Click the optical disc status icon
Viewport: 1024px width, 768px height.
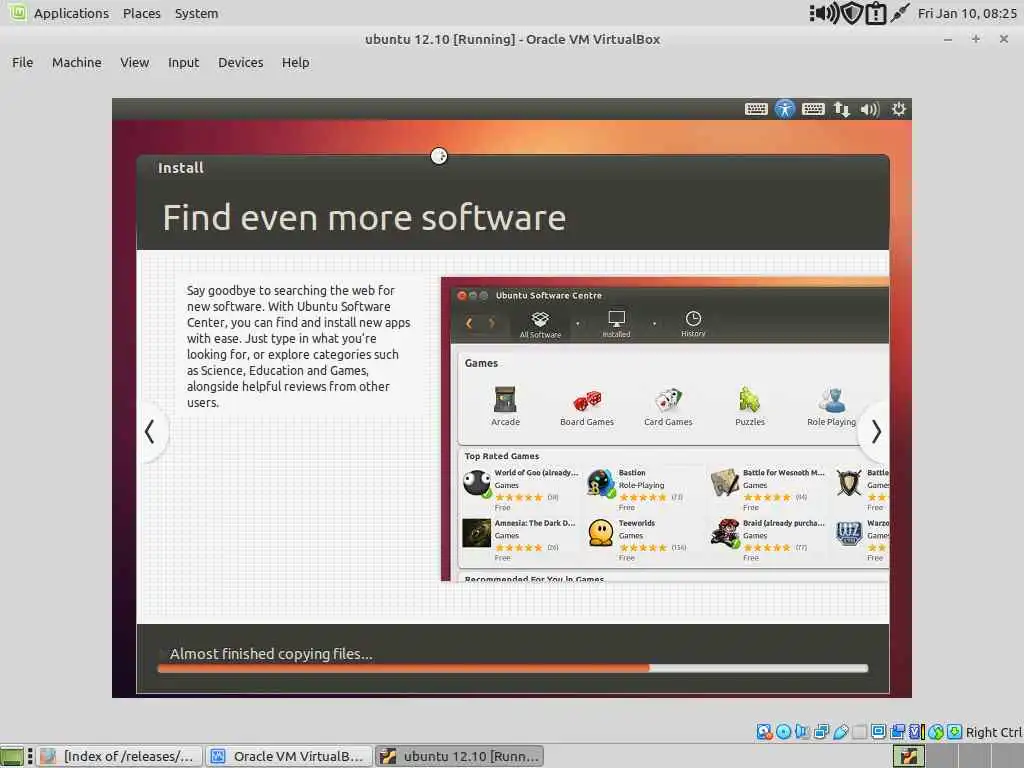[784, 732]
